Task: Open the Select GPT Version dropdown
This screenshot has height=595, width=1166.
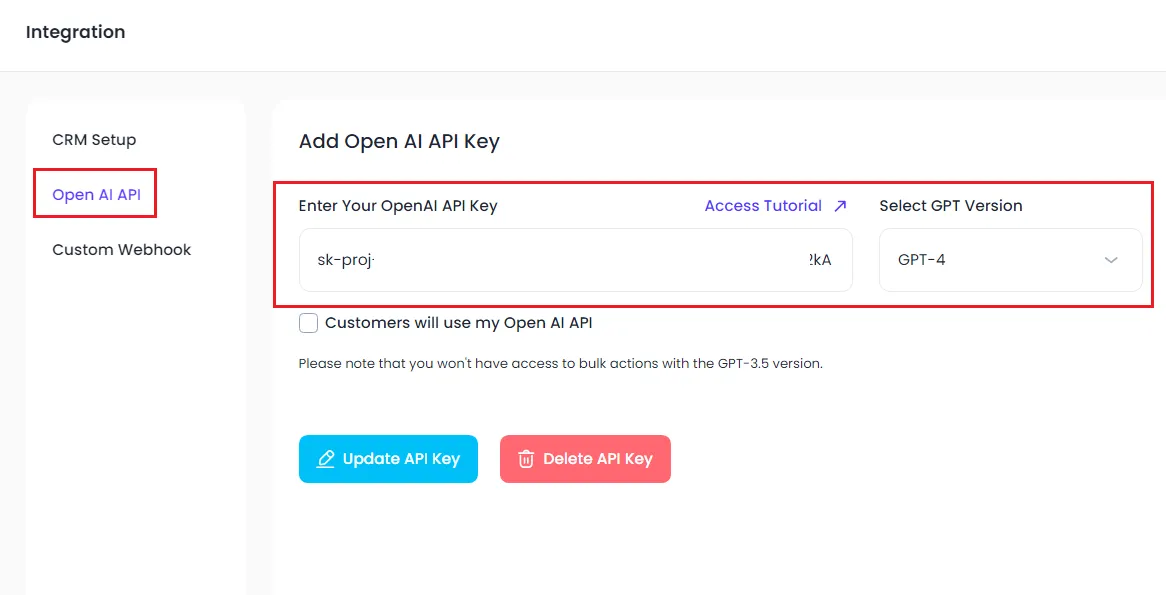Action: coord(1011,260)
